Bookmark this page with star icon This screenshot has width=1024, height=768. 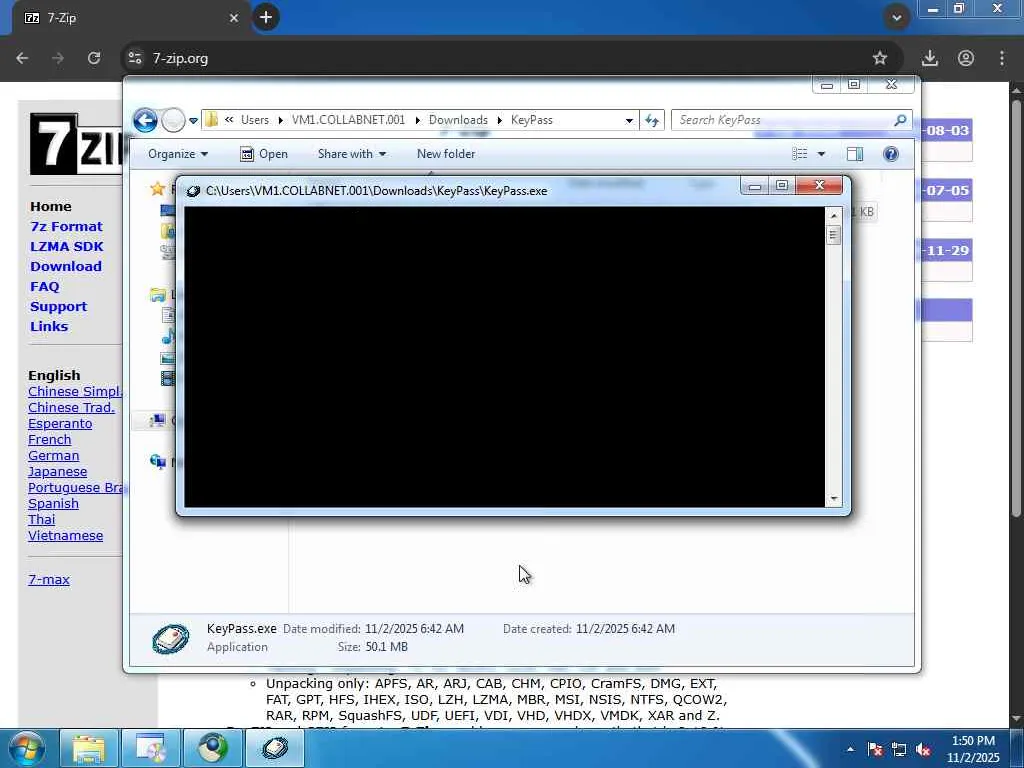click(x=880, y=58)
